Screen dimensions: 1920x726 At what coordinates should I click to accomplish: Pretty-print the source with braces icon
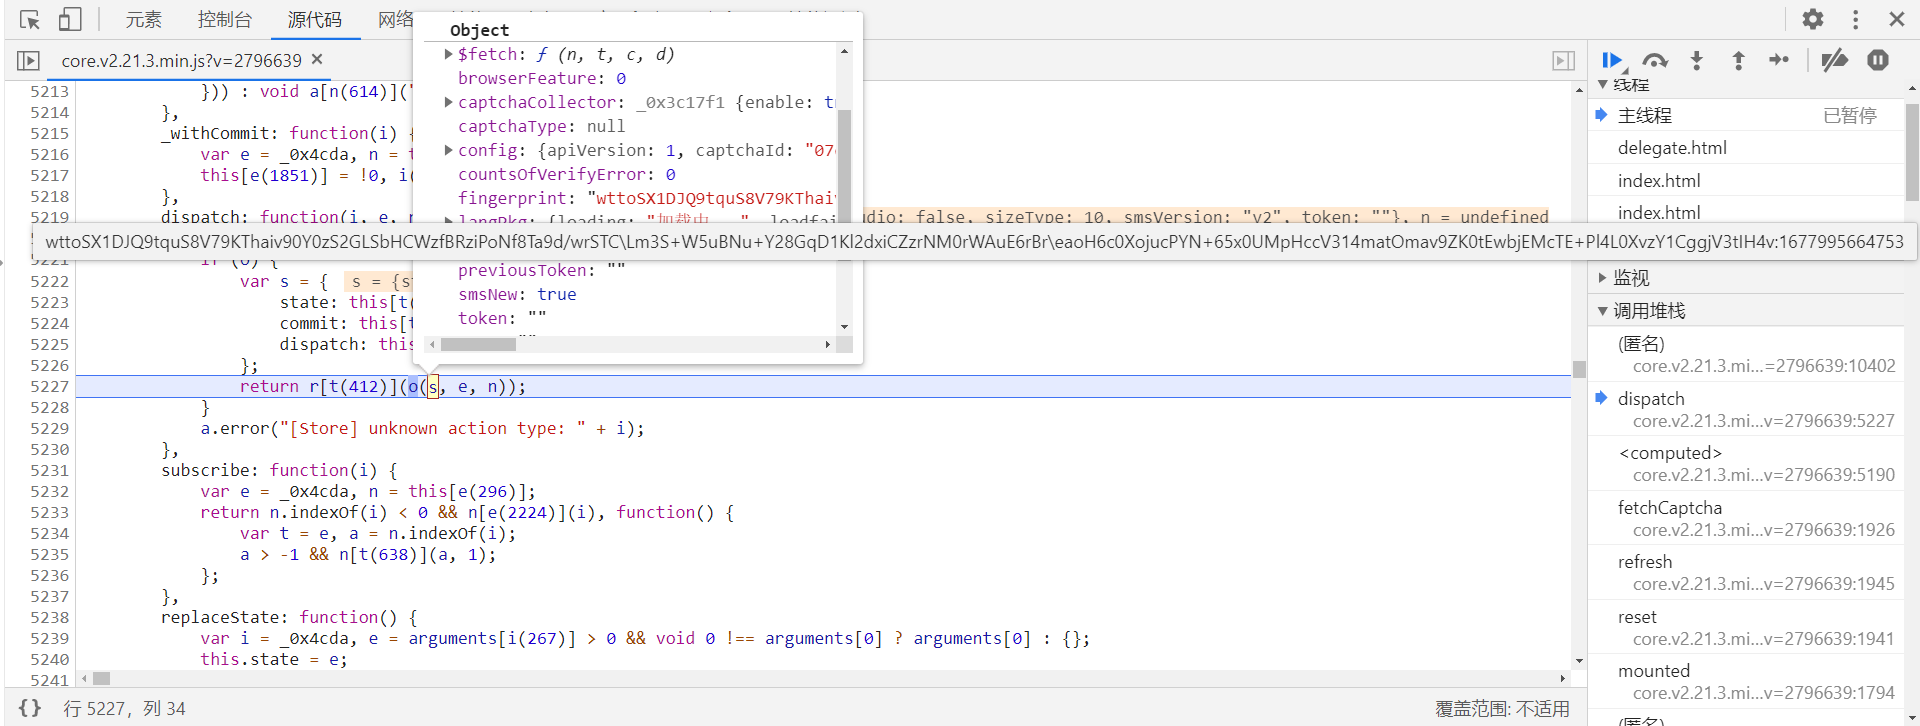[x=30, y=708]
